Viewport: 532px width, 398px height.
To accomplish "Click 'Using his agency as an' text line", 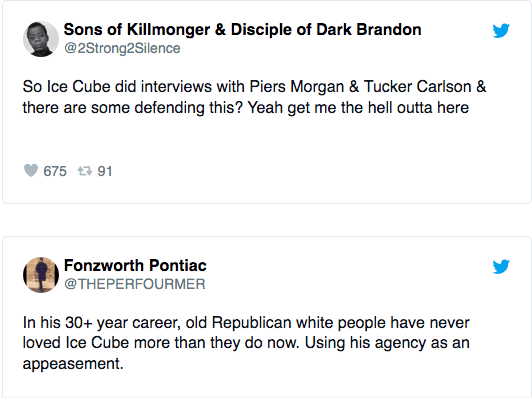I will [387, 343].
